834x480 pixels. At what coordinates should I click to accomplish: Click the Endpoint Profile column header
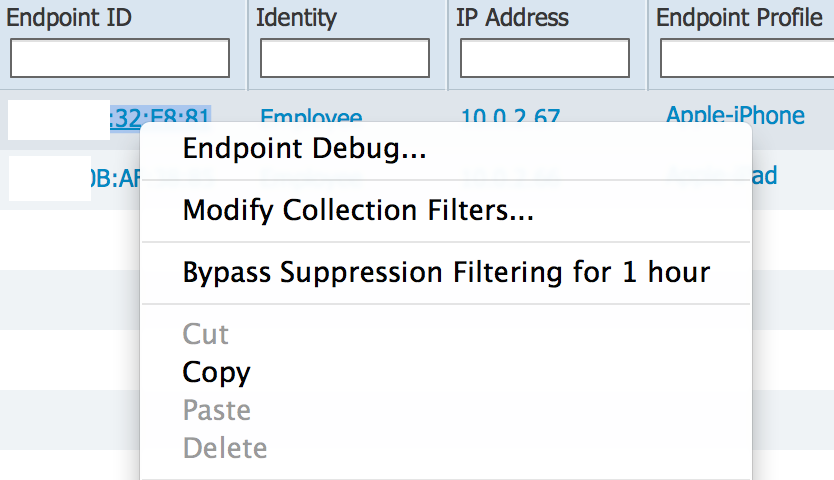point(739,18)
